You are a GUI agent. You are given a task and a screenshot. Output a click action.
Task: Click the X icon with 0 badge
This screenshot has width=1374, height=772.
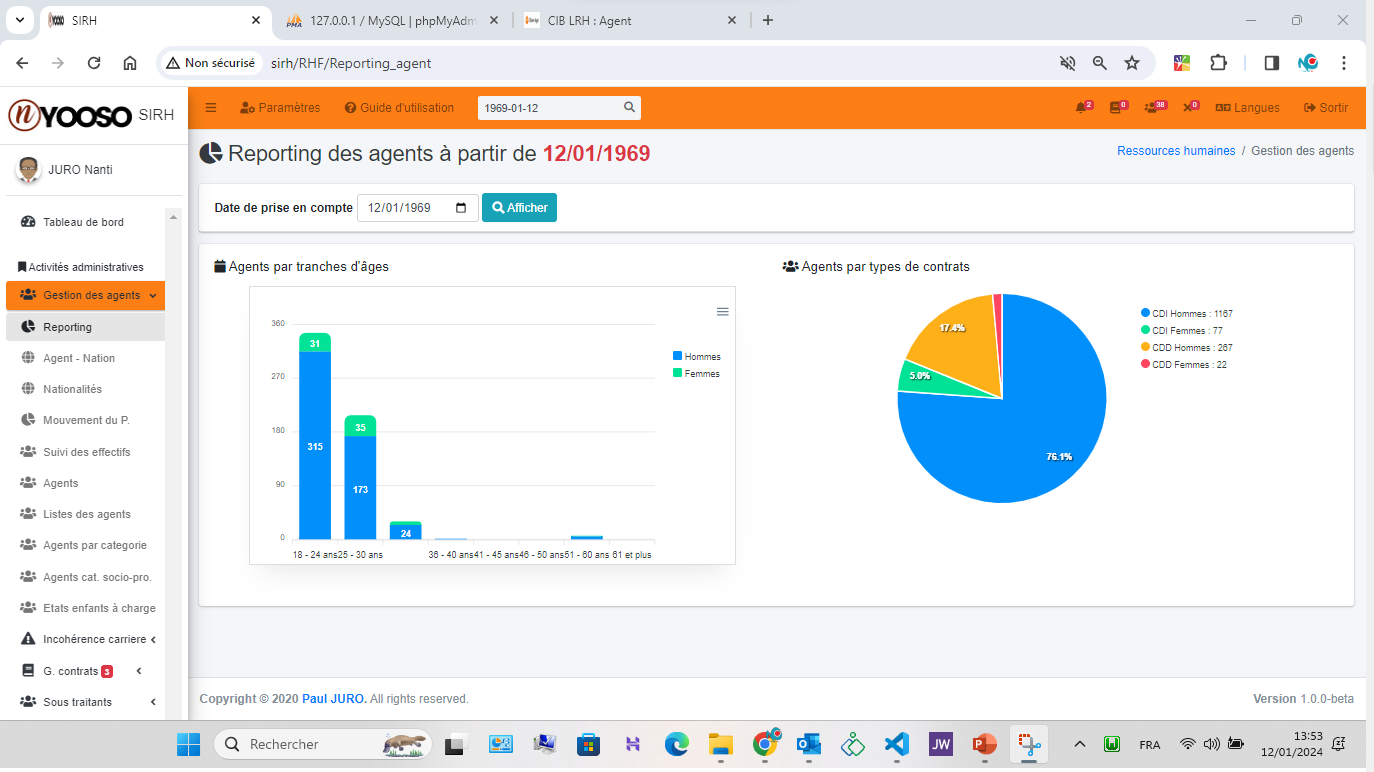(1189, 108)
